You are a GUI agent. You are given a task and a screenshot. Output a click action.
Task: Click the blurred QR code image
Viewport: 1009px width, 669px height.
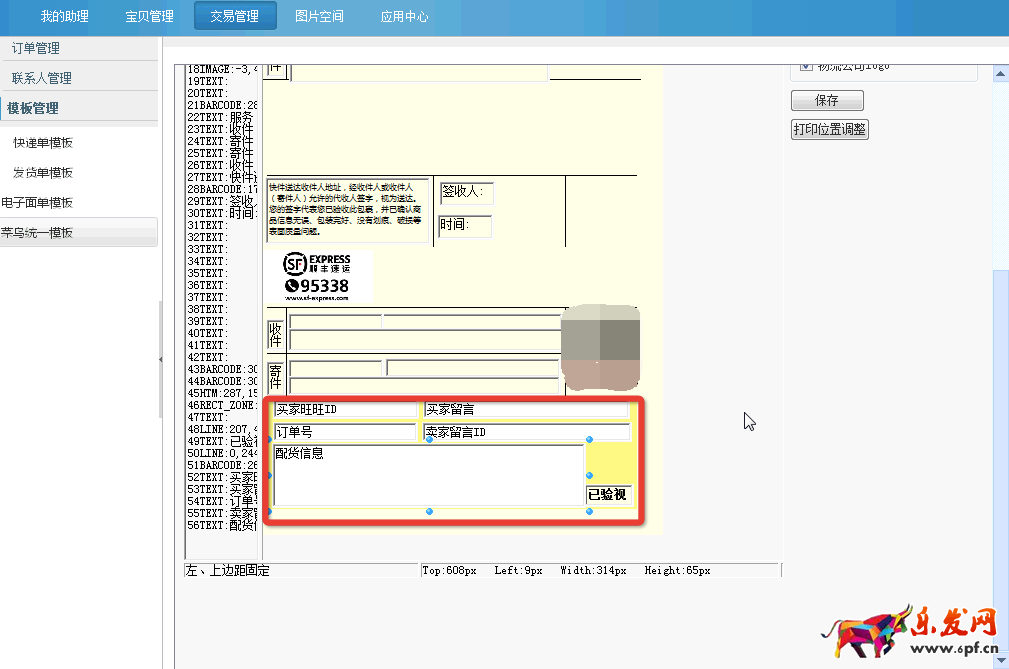[600, 347]
